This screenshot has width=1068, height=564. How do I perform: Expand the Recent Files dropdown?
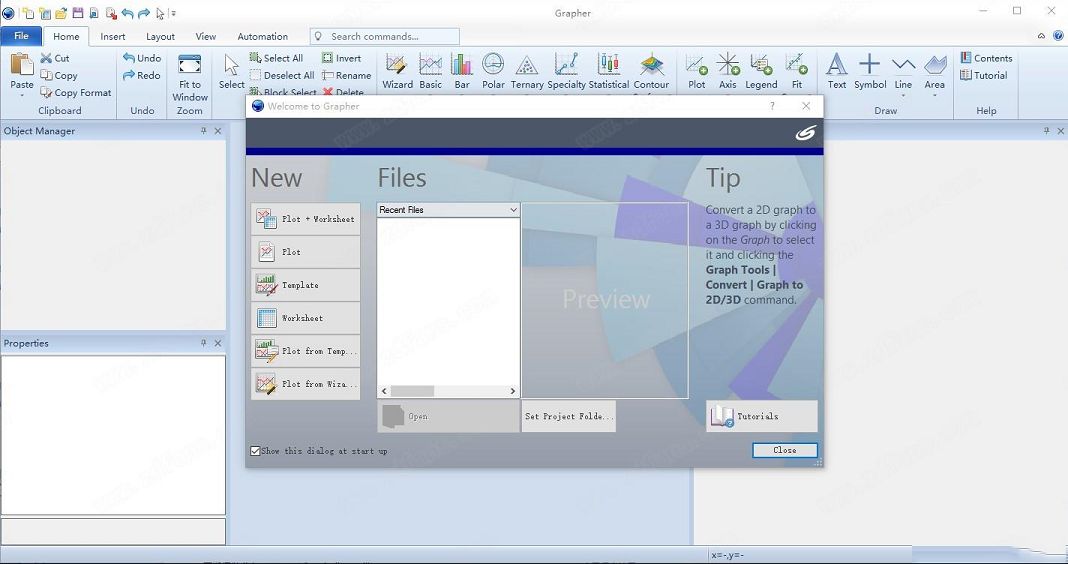click(513, 210)
